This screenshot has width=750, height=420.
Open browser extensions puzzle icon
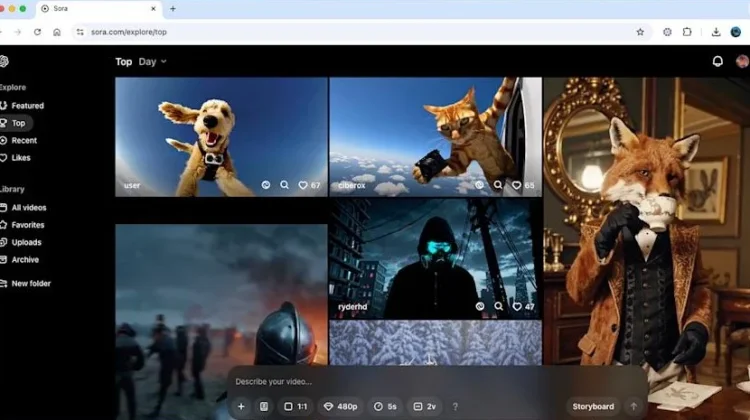click(x=687, y=32)
